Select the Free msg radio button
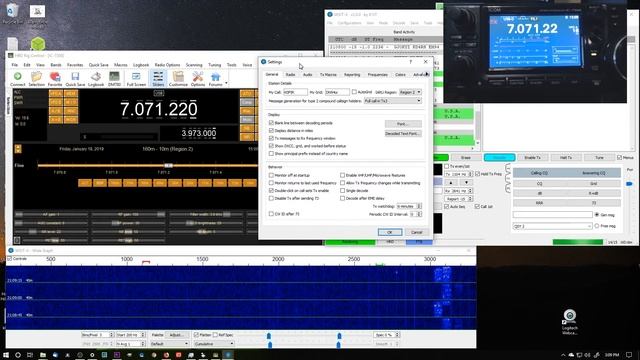Screen dimensions: 640x360 coord(597,226)
